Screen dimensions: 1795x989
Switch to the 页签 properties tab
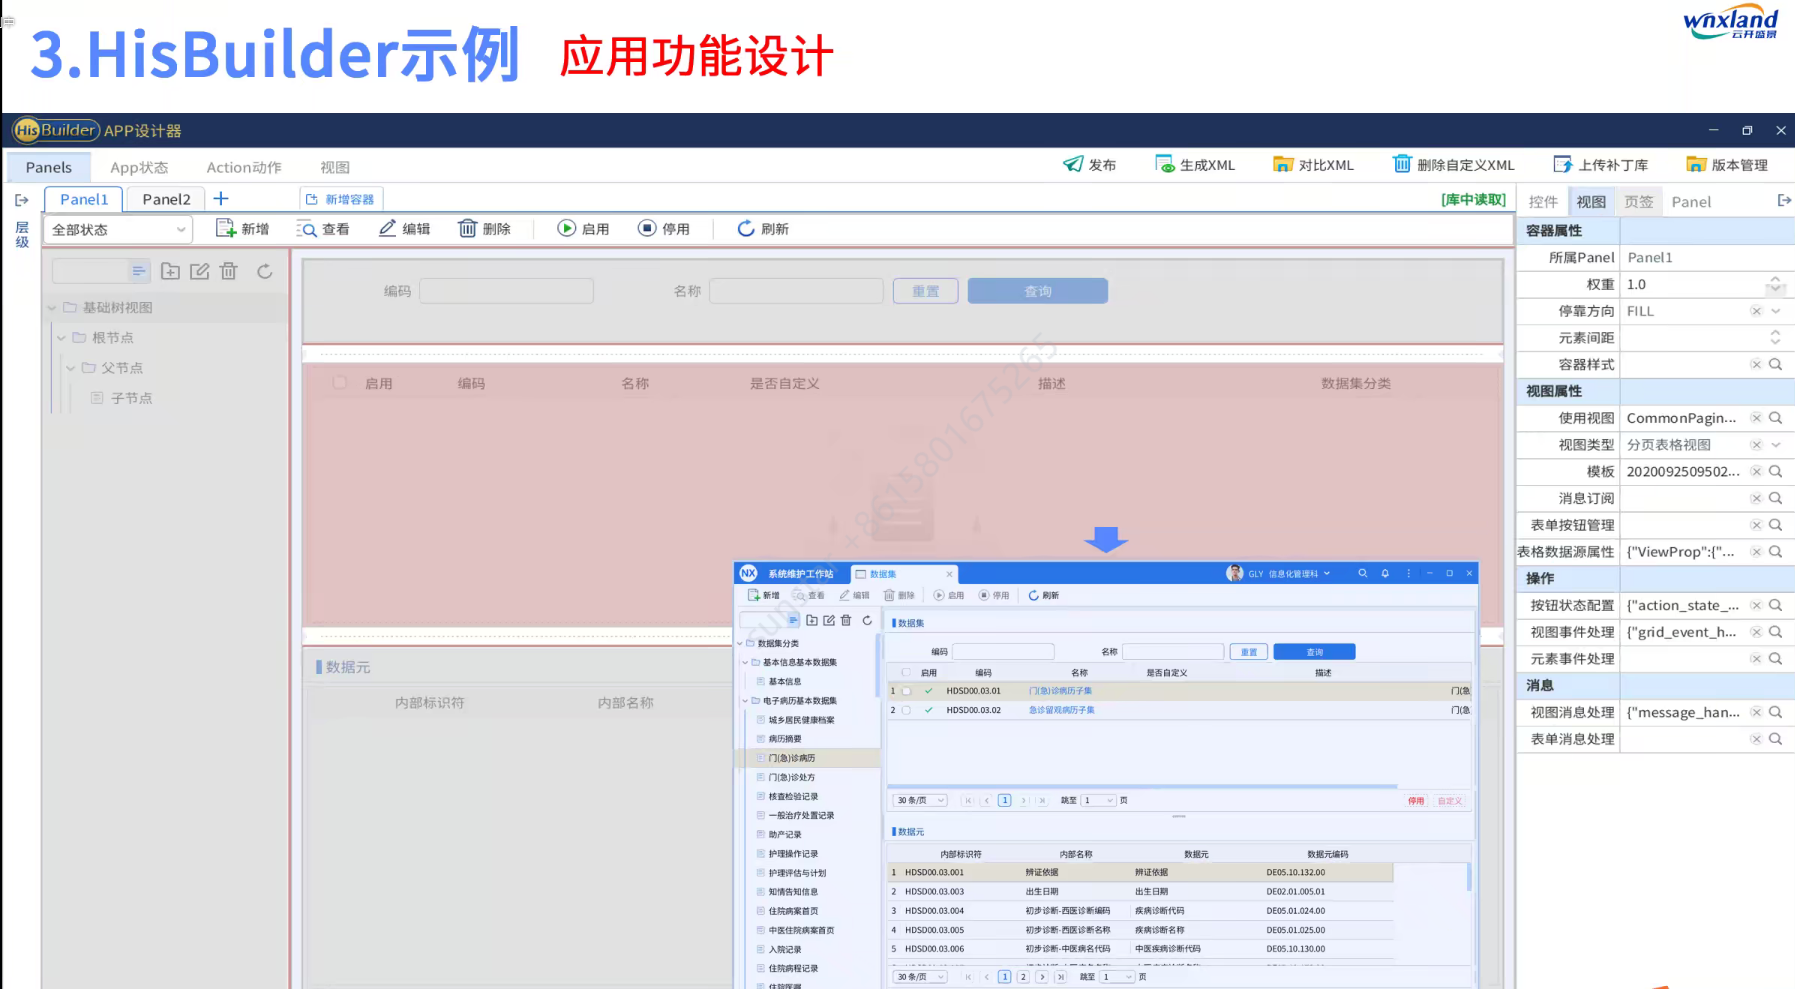pyautogui.click(x=1638, y=201)
